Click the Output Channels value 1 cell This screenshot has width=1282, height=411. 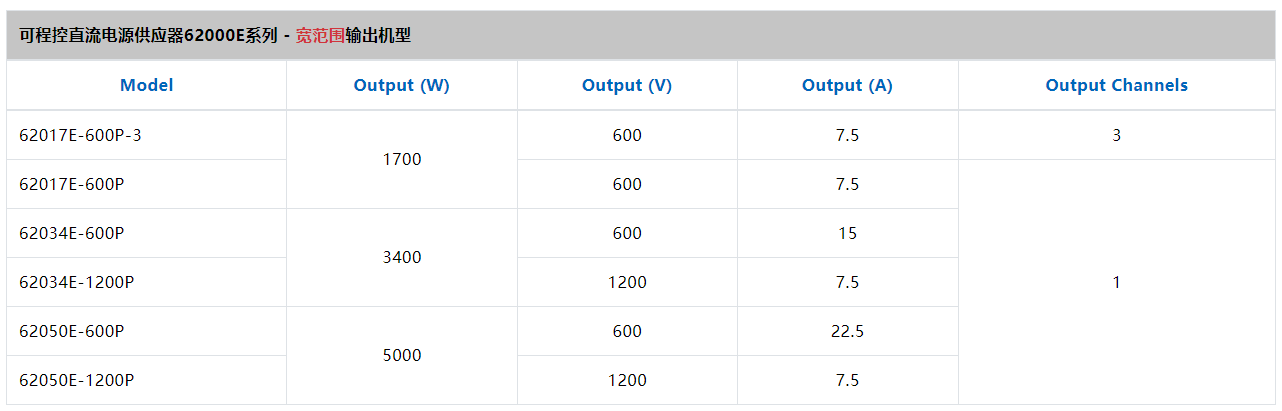[x=1117, y=282]
